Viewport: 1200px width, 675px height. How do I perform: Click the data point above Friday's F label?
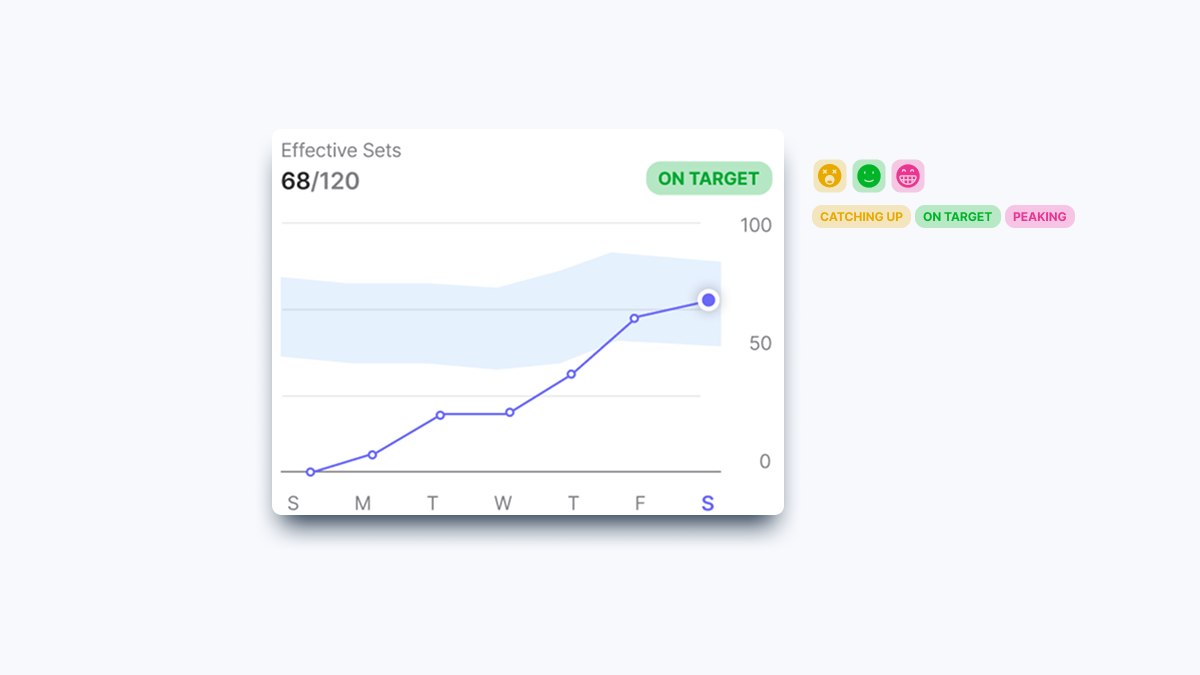tap(634, 318)
